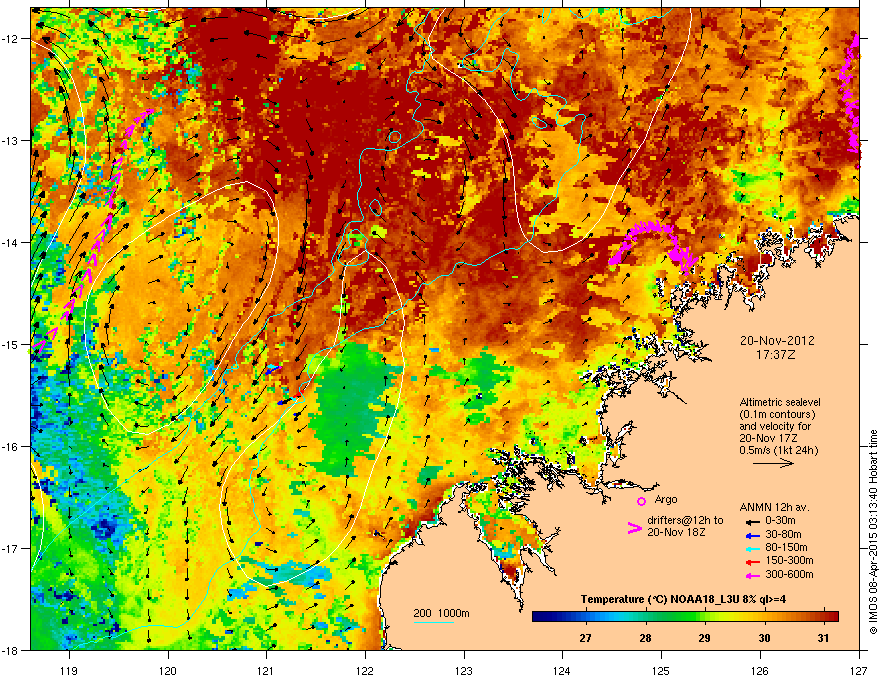
Task: Click the colorbar tick label 28
Action: [x=645, y=638]
